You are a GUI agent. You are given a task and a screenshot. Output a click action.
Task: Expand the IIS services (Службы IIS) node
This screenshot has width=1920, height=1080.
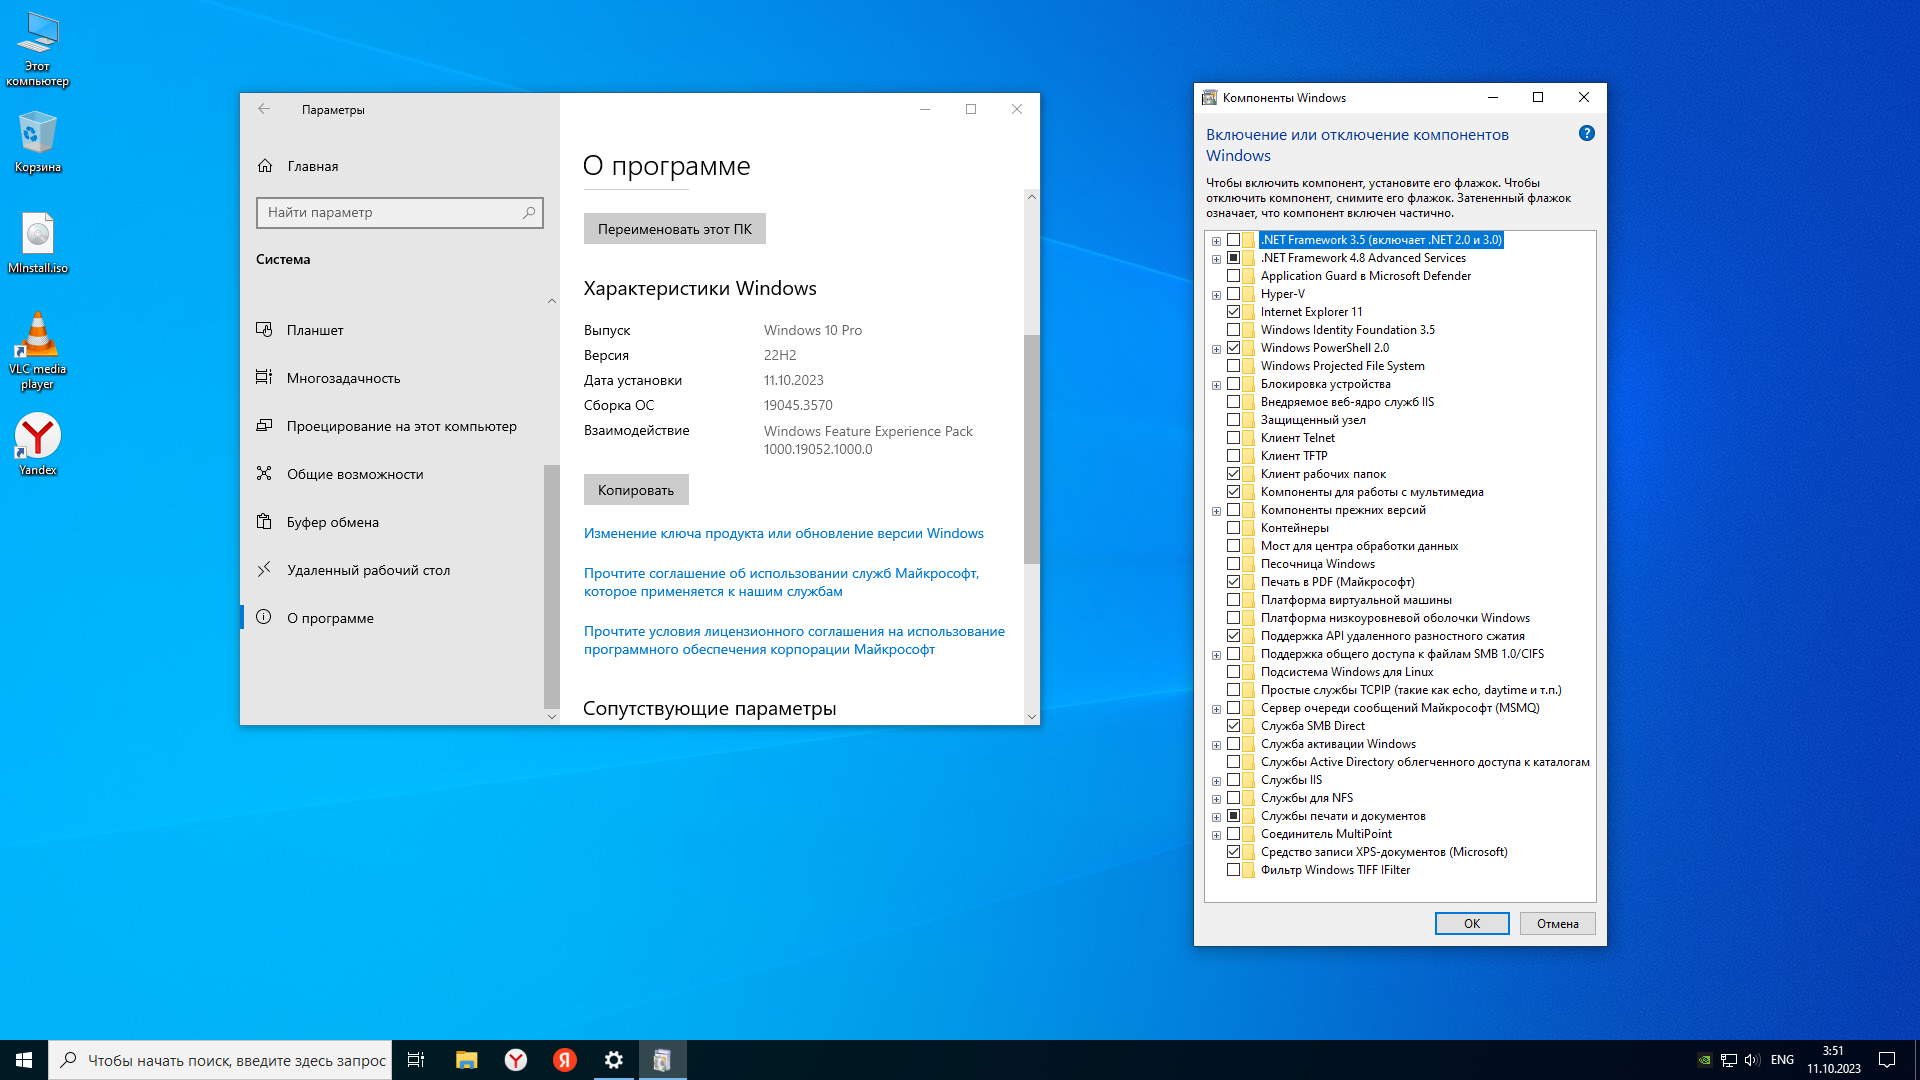[1216, 781]
